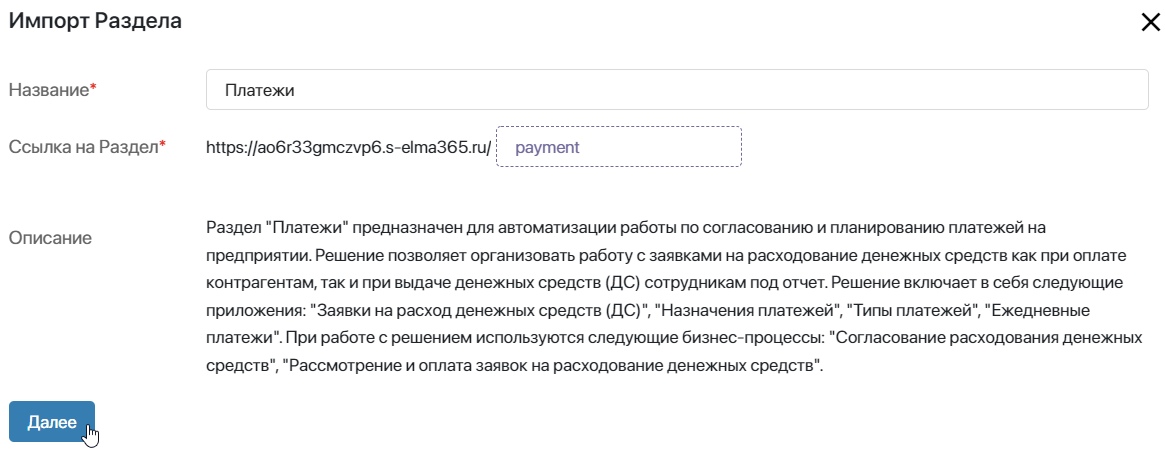This screenshot has width=1165, height=453.
Task: Click the s-elma365.ru URL prefix text
Action: click(348, 147)
